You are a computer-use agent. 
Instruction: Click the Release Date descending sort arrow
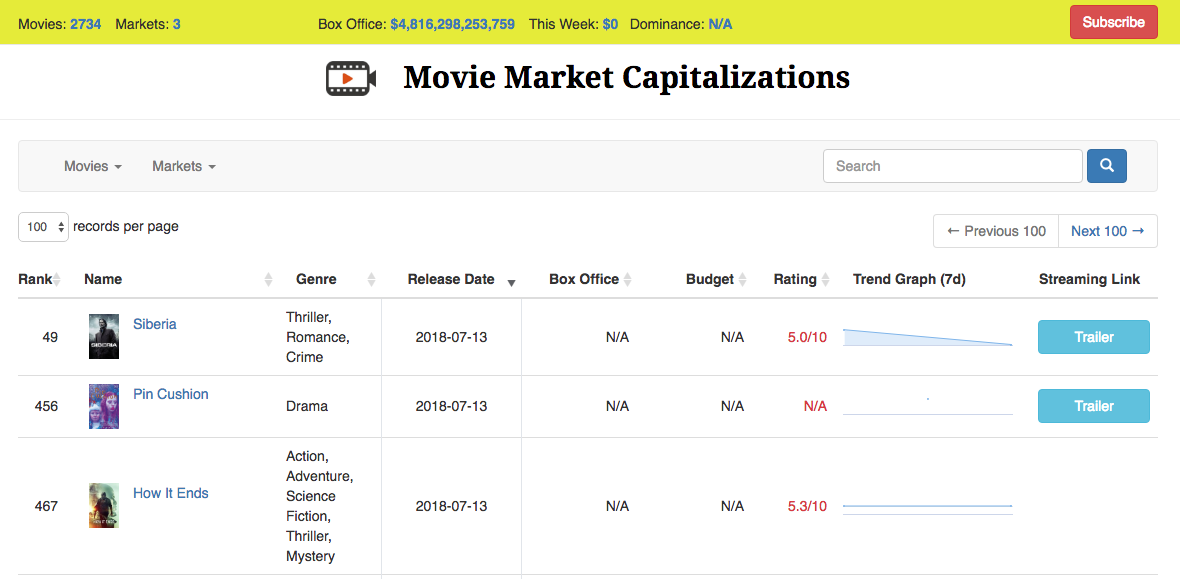511,283
